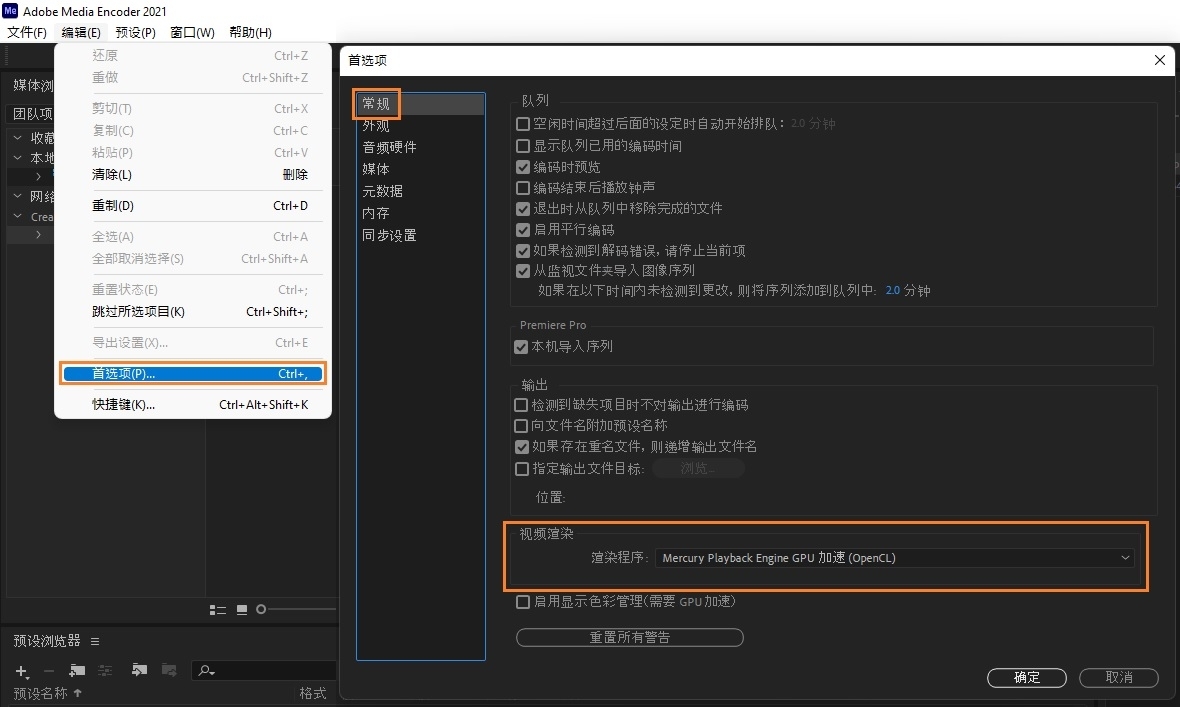Switch to the 团队项 tab
The image size is (1180, 707).
pos(32,114)
